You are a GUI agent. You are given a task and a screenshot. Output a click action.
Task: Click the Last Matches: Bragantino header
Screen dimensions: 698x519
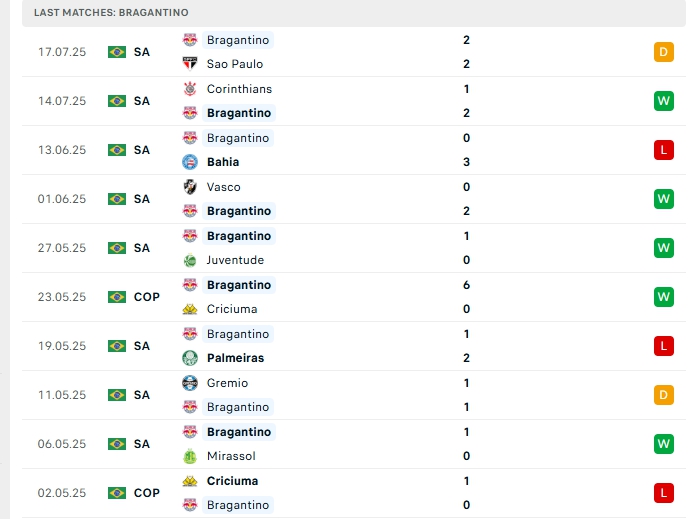[111, 12]
